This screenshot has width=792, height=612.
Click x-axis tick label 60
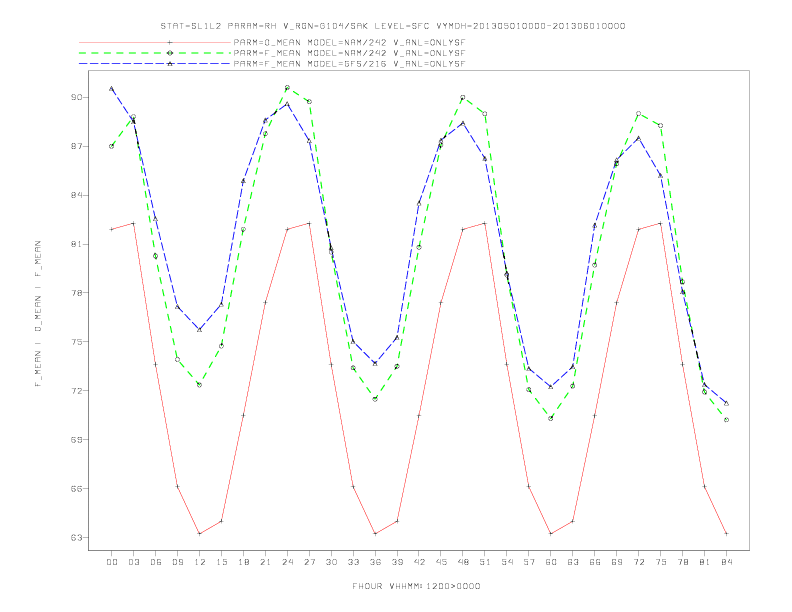click(551, 562)
